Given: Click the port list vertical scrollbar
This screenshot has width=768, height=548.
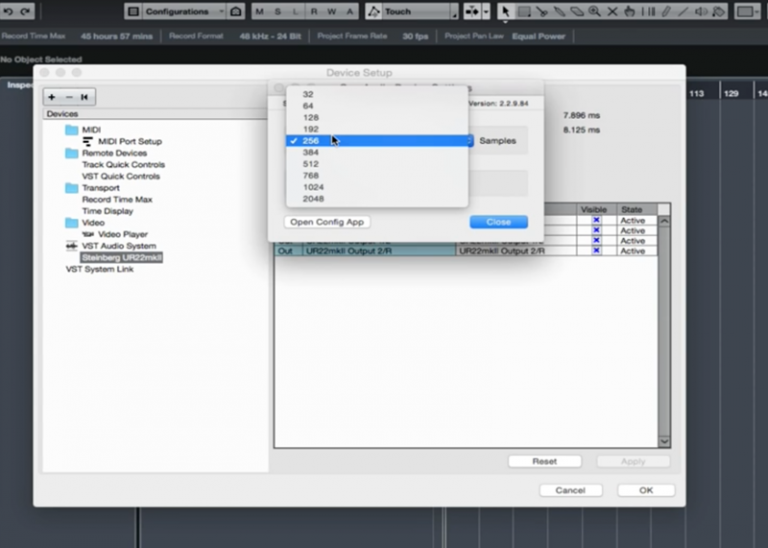Looking at the screenshot, I should [664, 330].
